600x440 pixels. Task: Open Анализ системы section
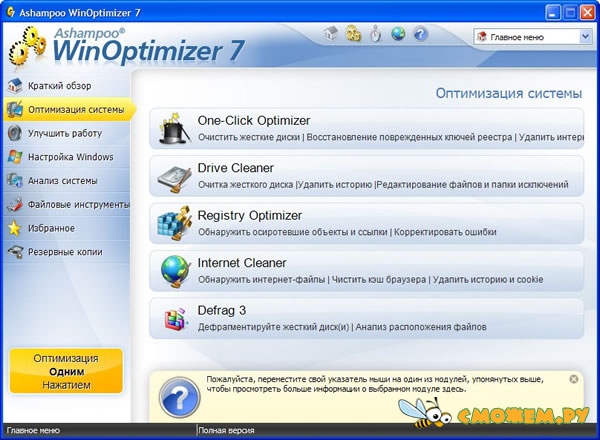coord(67,181)
